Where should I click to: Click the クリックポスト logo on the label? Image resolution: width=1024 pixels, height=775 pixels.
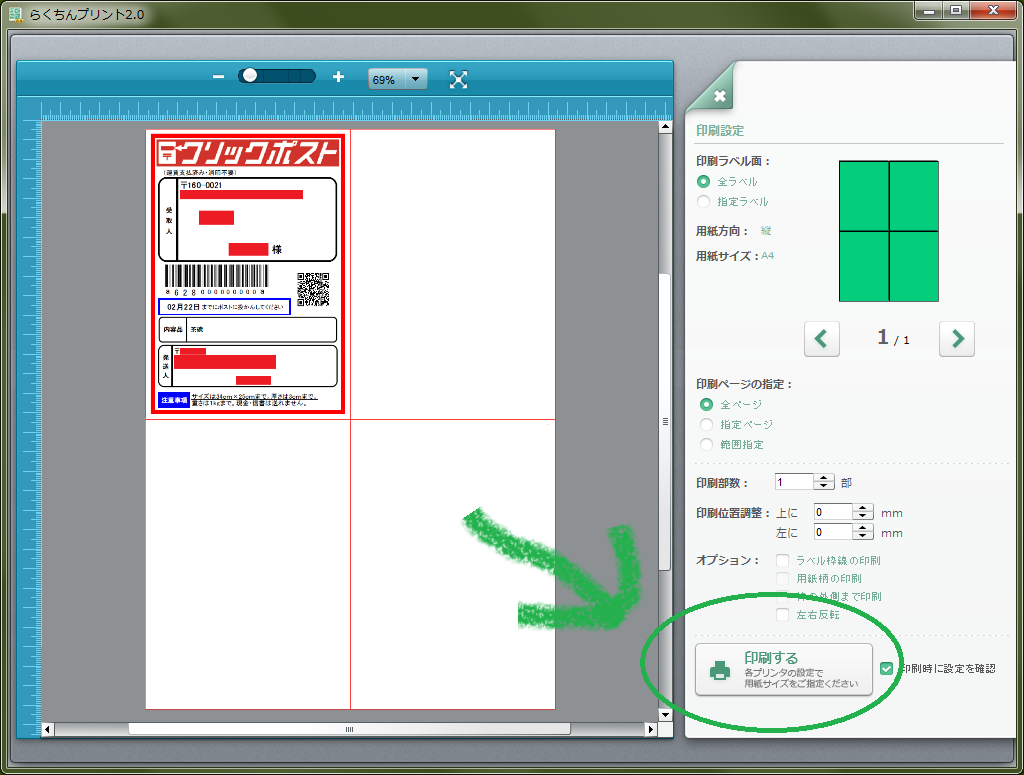(248, 153)
